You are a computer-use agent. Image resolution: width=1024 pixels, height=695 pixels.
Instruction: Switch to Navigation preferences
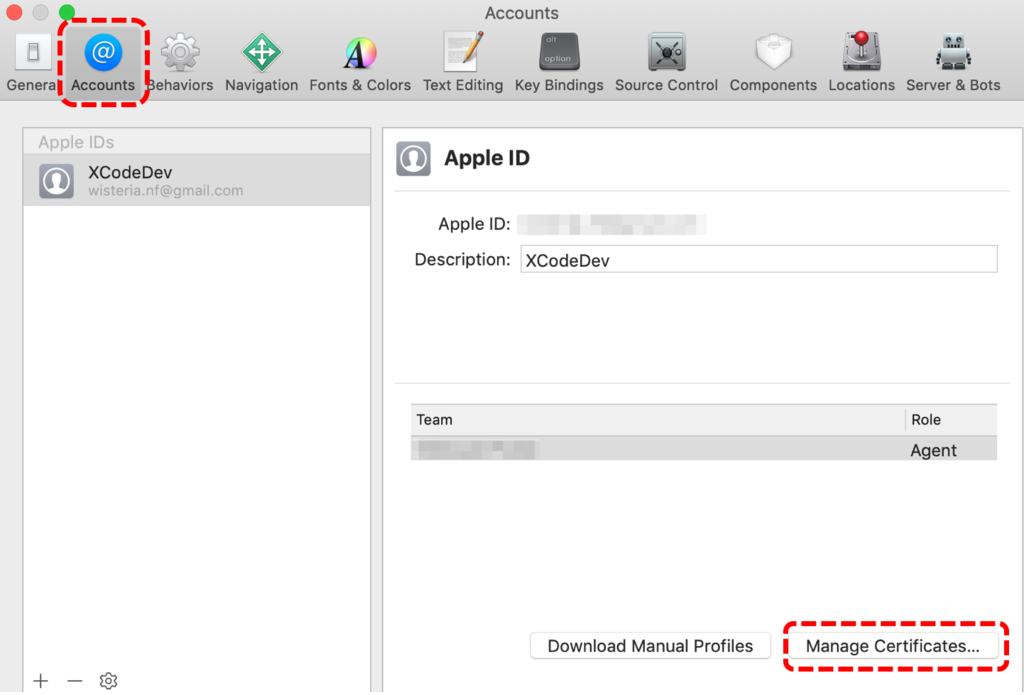[261, 62]
